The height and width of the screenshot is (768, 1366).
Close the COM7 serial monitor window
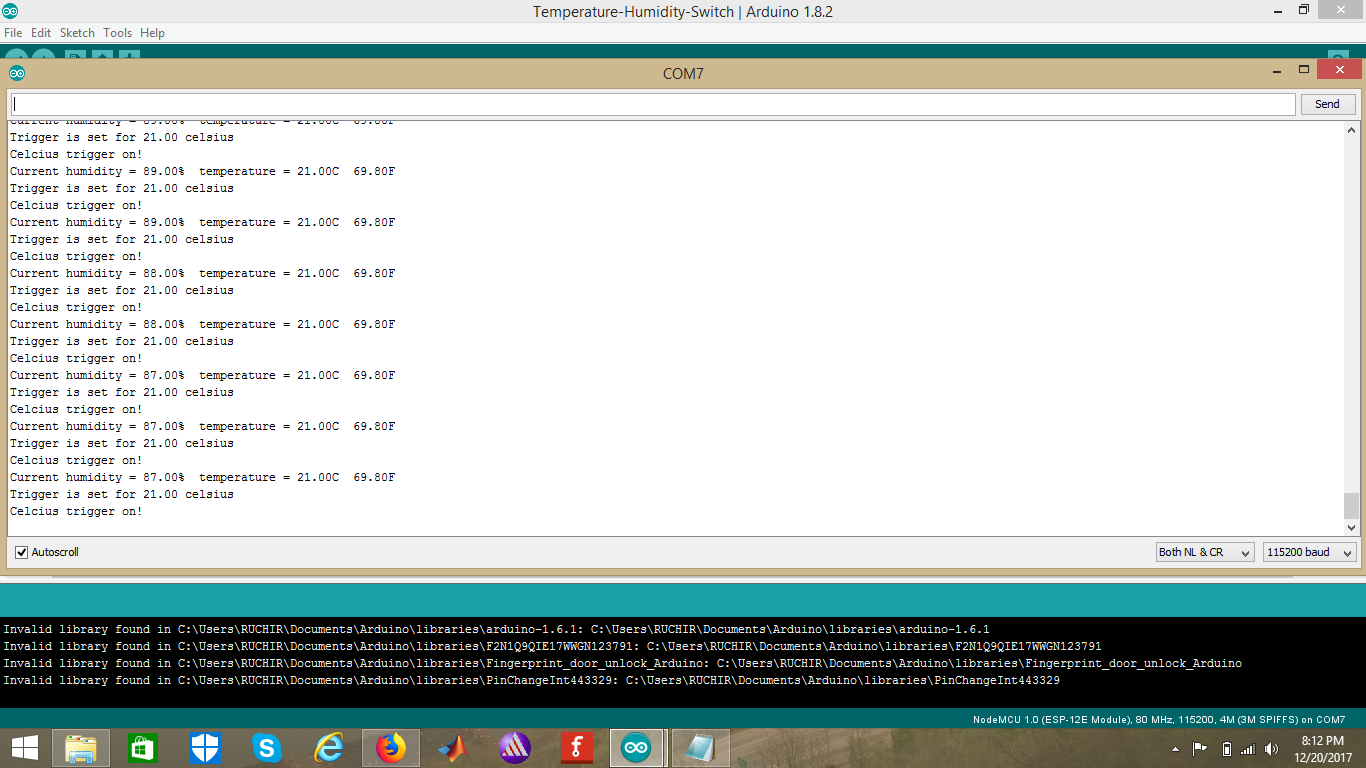[x=1339, y=69]
